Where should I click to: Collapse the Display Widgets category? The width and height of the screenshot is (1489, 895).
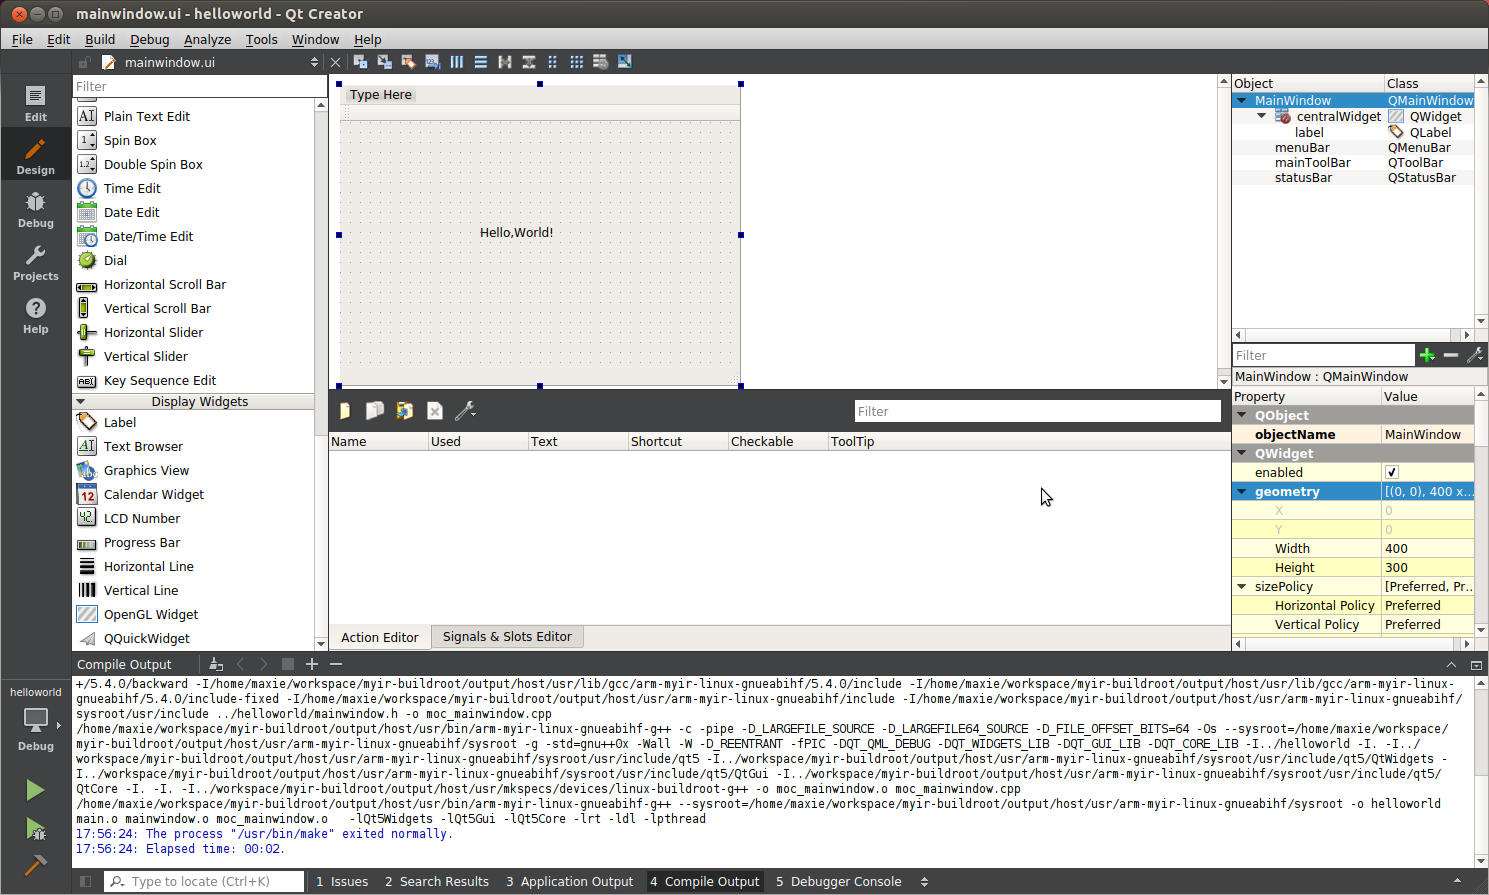click(81, 402)
